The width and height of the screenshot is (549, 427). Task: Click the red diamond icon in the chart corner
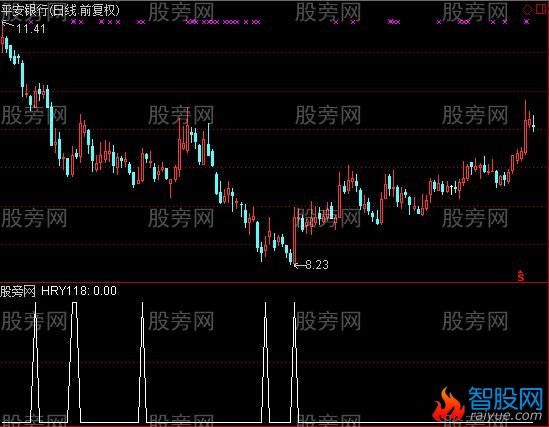(527, 9)
